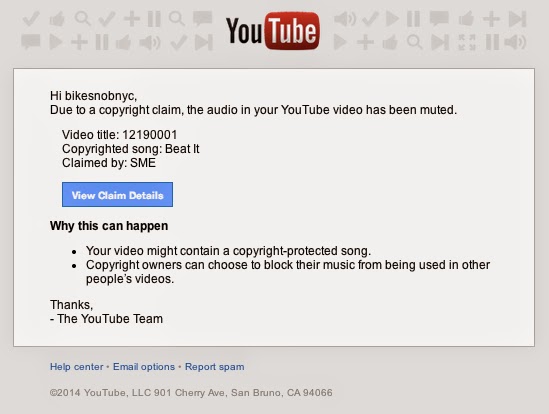
Task: Click the 'Copyrighted song: Beat It' line
Action: point(131,149)
